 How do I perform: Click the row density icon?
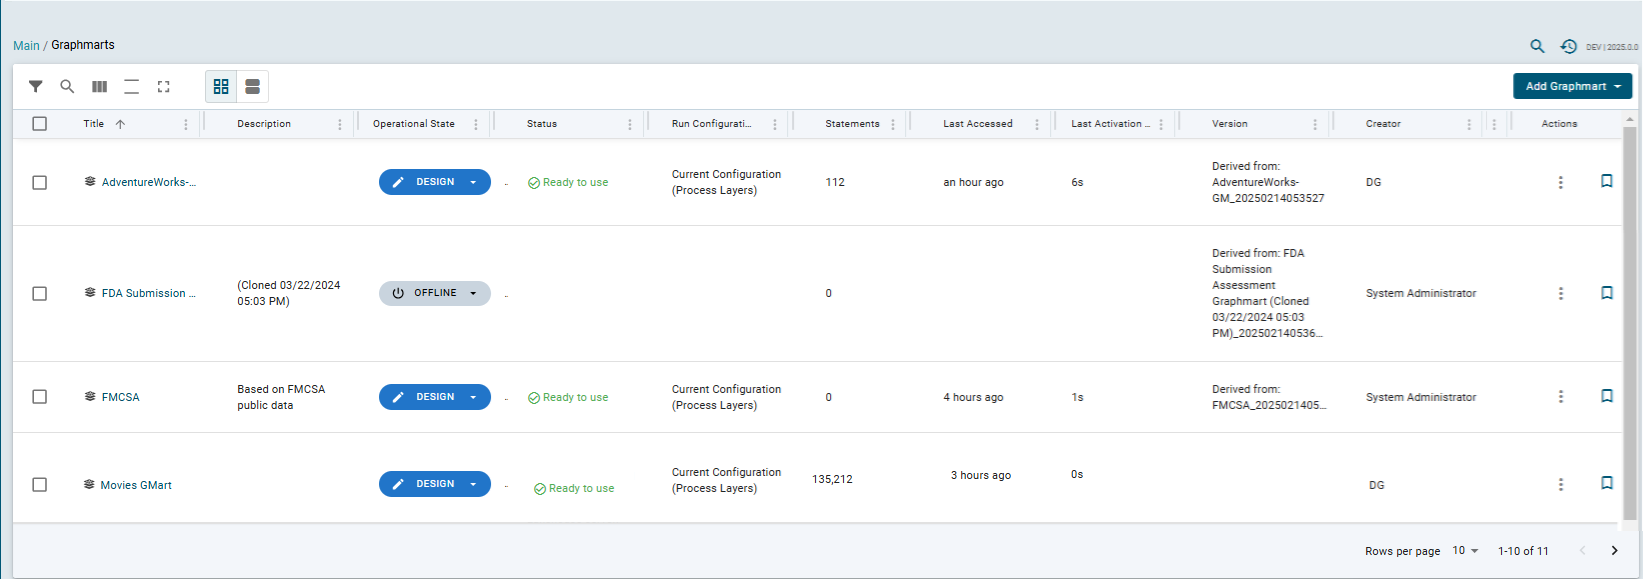(131, 87)
